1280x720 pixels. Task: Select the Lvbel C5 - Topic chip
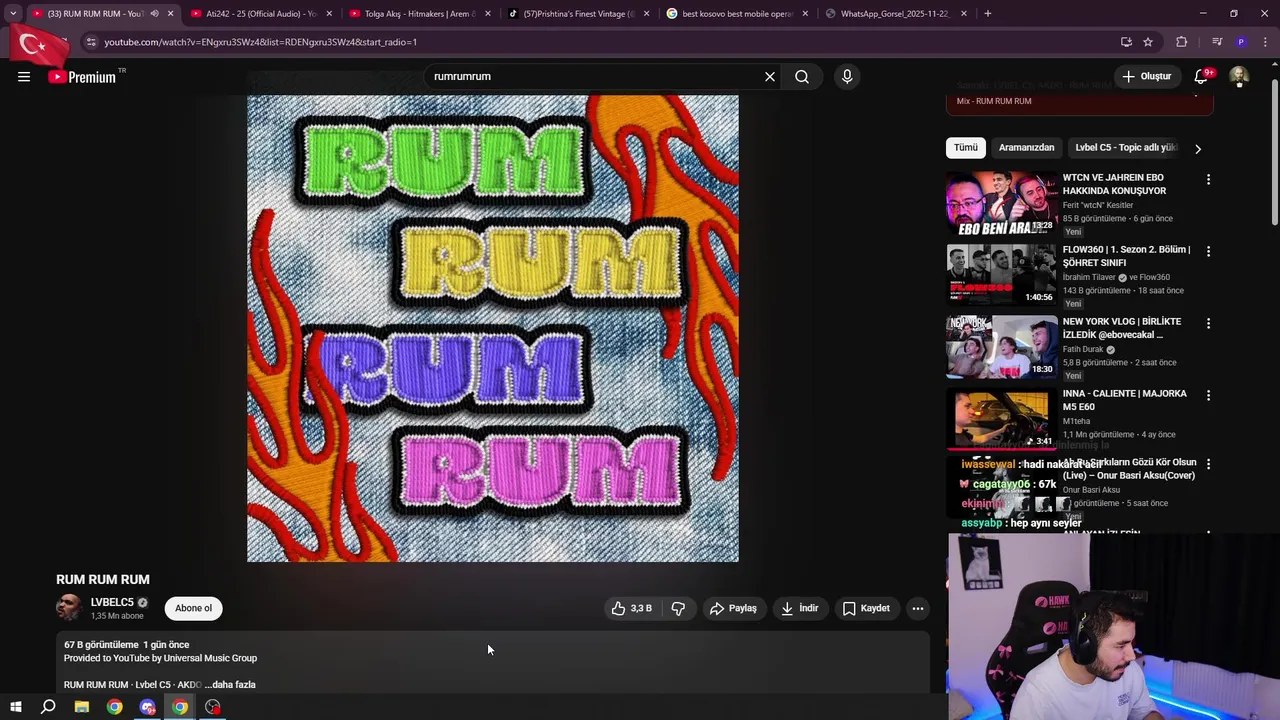click(1126, 148)
